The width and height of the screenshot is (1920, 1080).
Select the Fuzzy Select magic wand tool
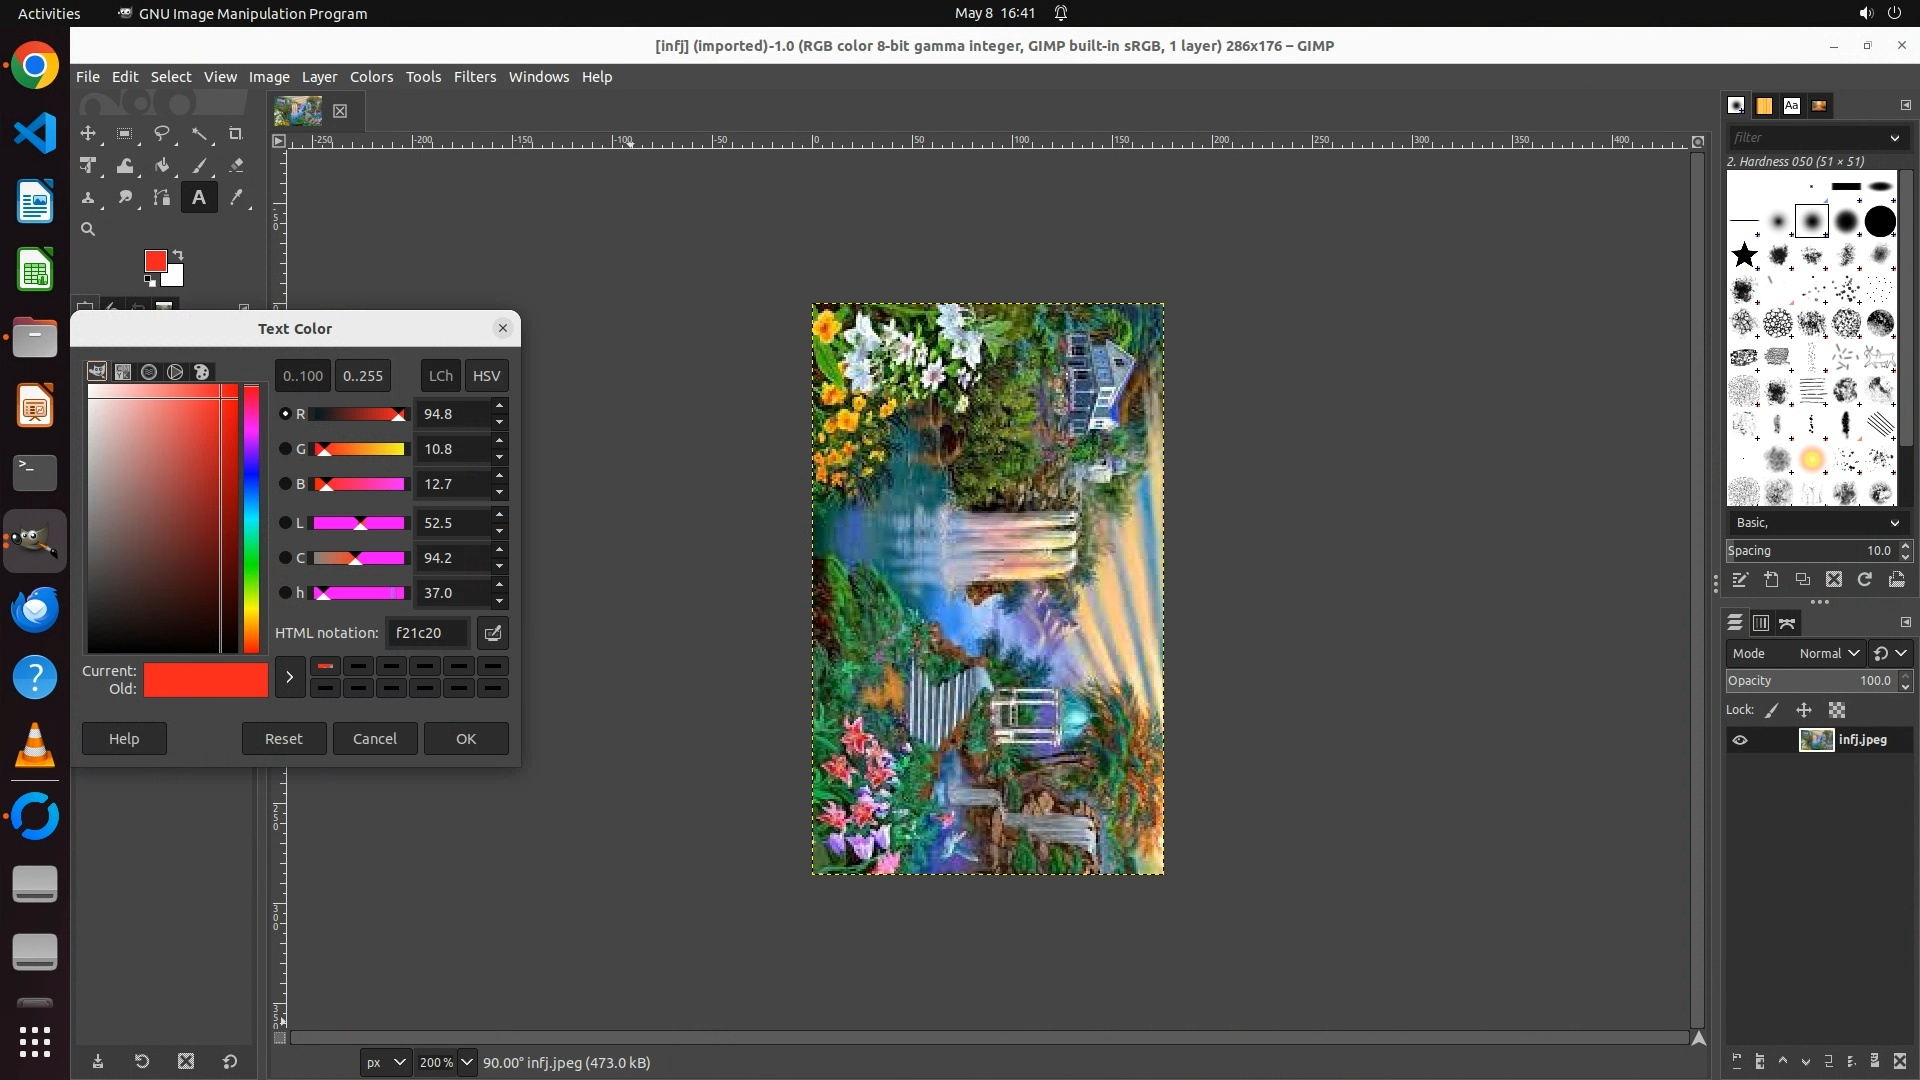[200, 134]
